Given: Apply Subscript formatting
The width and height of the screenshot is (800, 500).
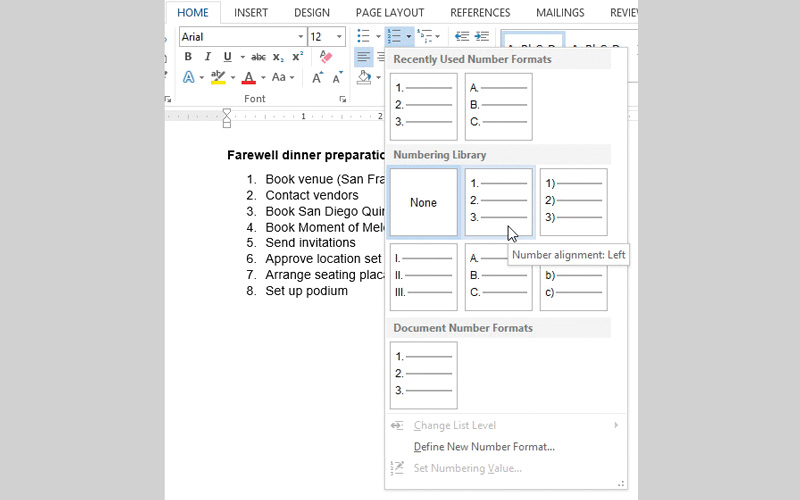Looking at the screenshot, I should [x=279, y=57].
